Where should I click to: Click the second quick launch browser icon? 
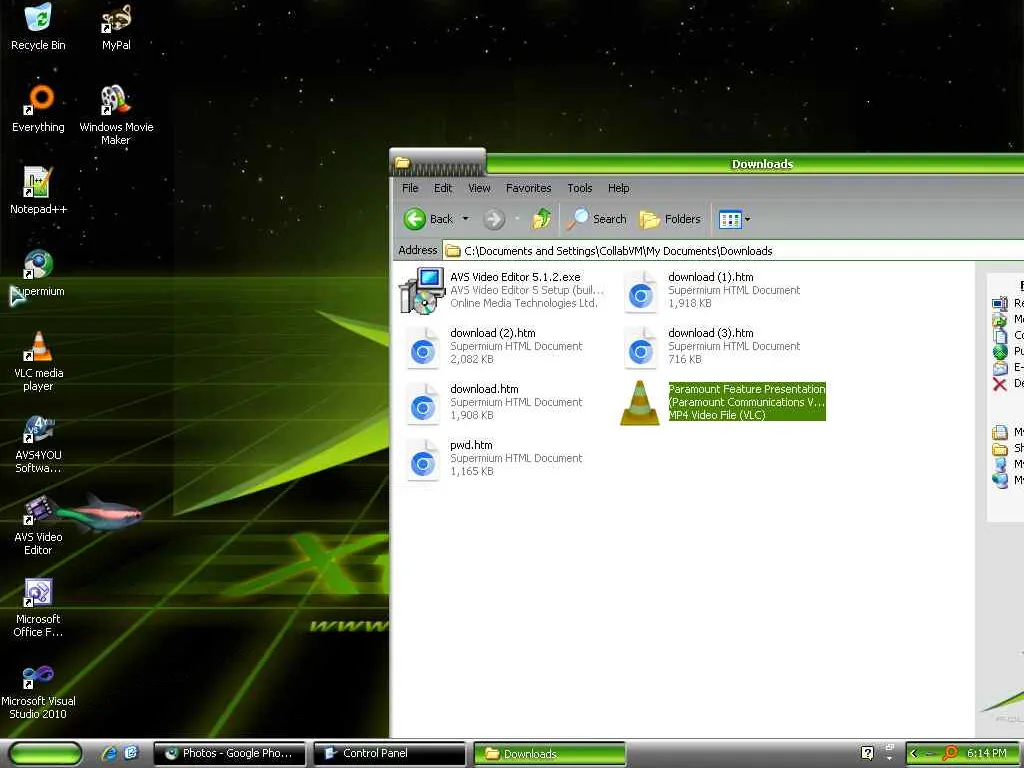131,754
